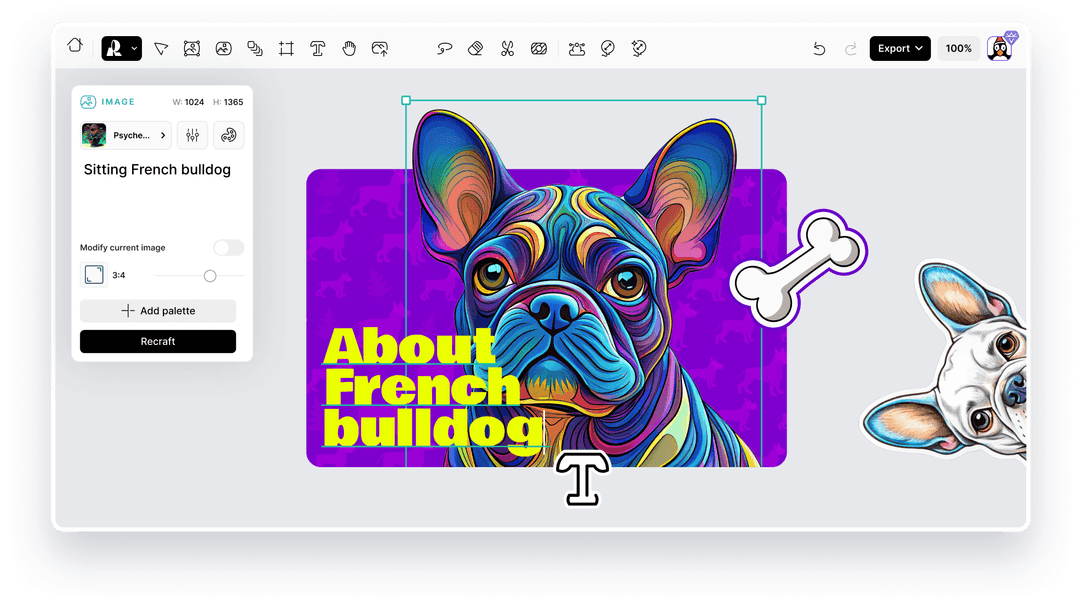Activate the Text tool in the toolbar

(317, 48)
